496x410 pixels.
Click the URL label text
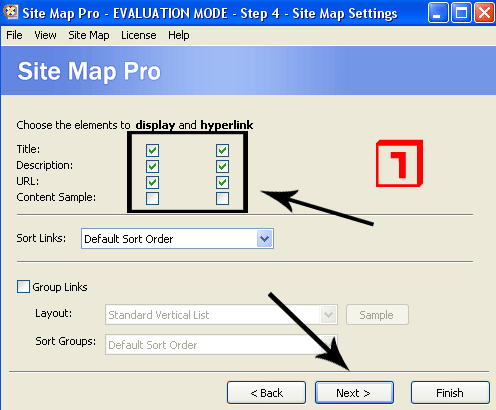click(28, 181)
